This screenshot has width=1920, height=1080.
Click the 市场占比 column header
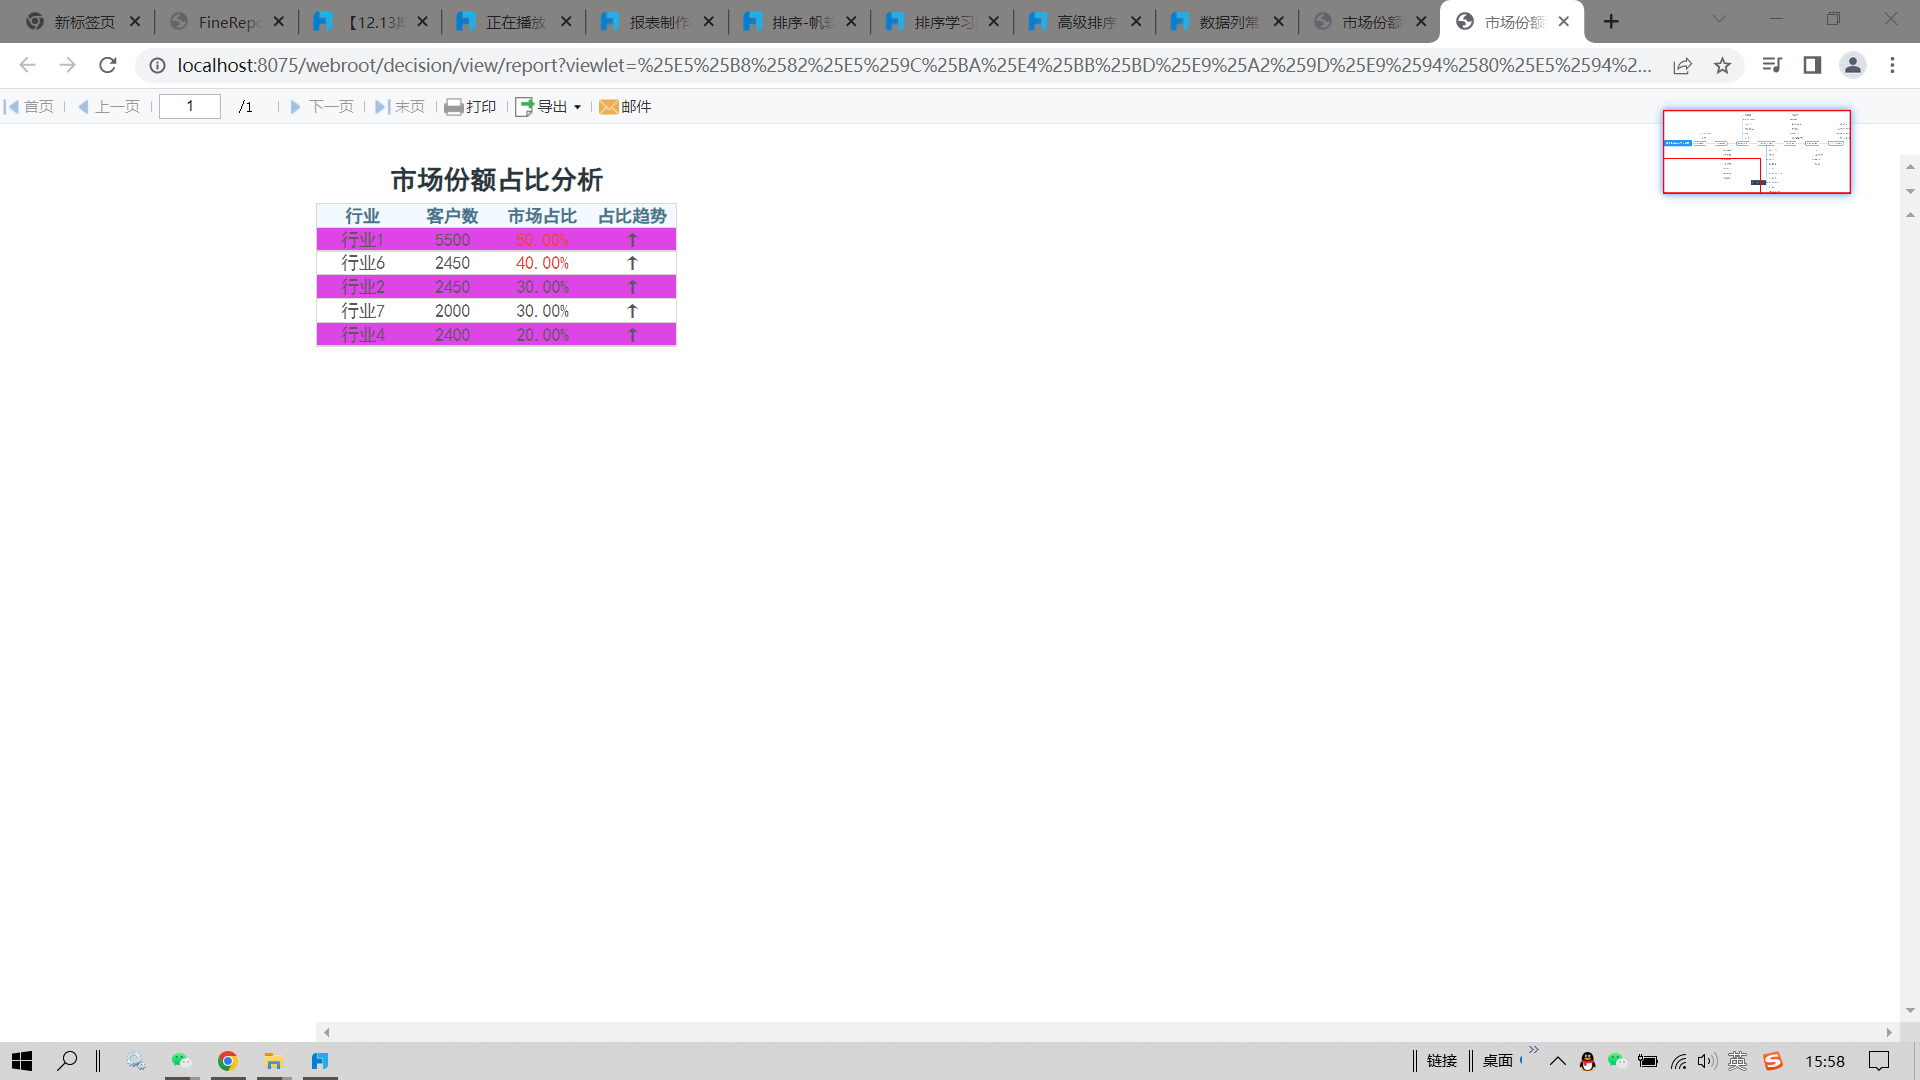point(542,216)
